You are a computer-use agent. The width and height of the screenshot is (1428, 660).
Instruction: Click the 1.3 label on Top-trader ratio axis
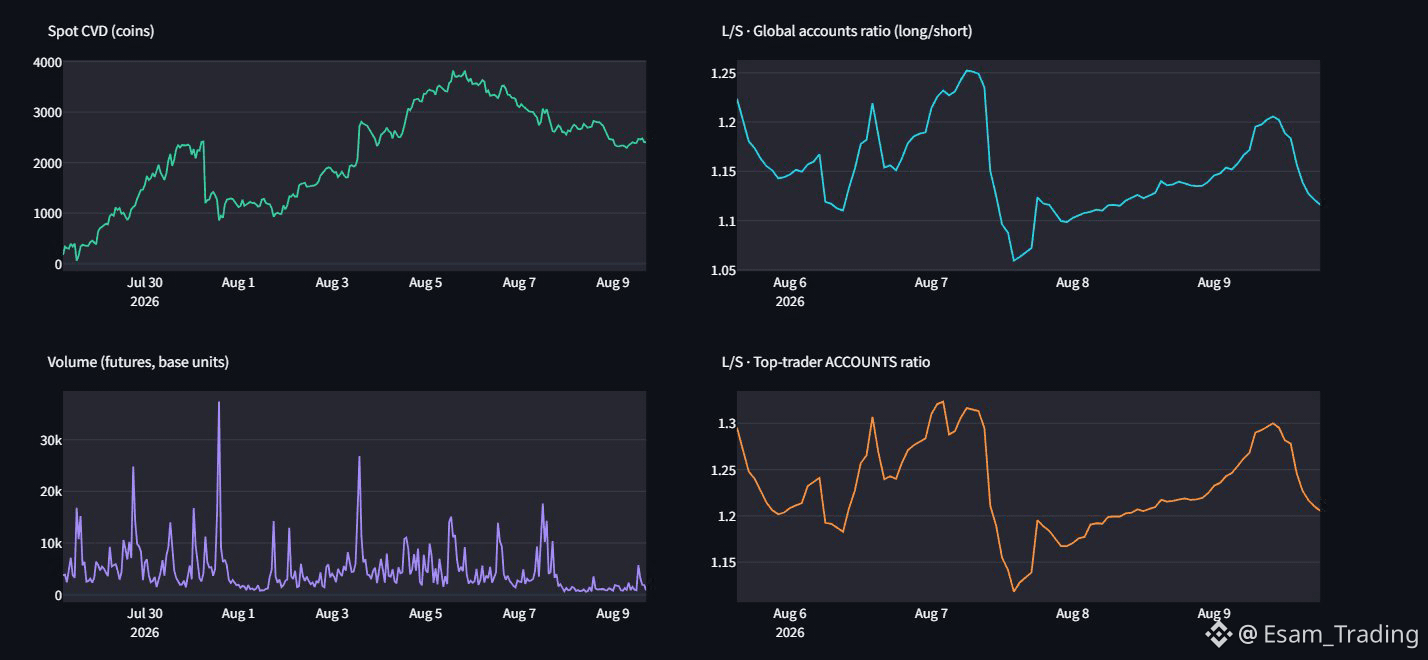coord(727,424)
